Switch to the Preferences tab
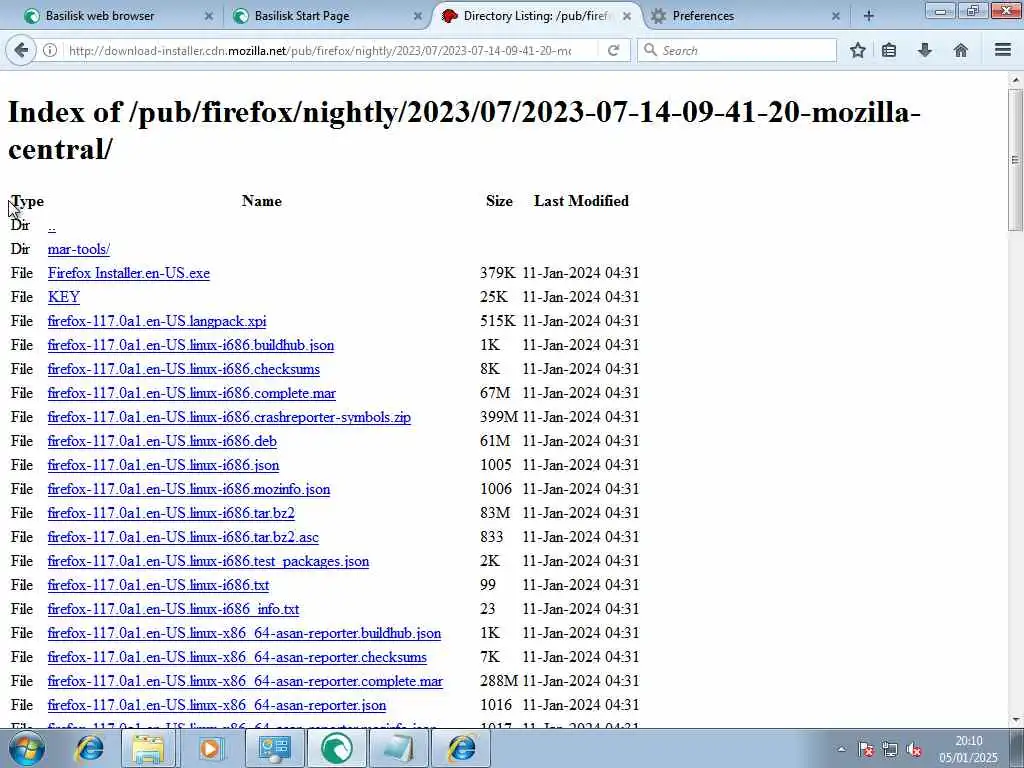1024x768 pixels. coord(744,16)
